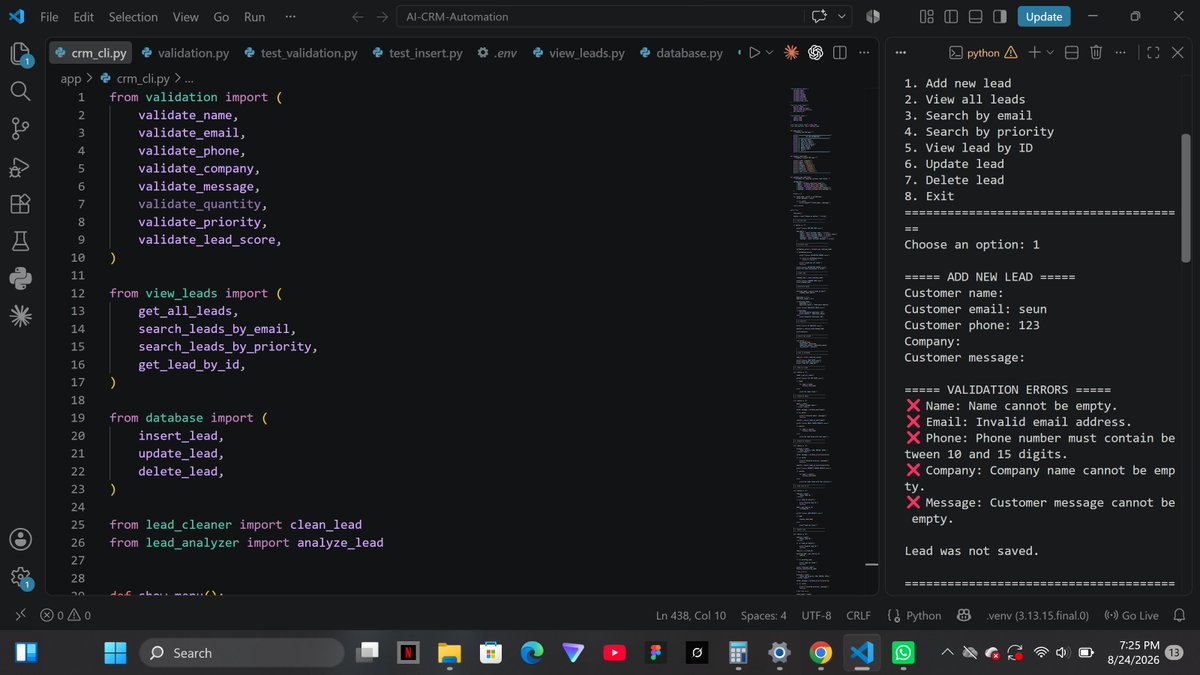Open the Edit menu
Image resolution: width=1200 pixels, height=675 pixels.
tap(84, 17)
